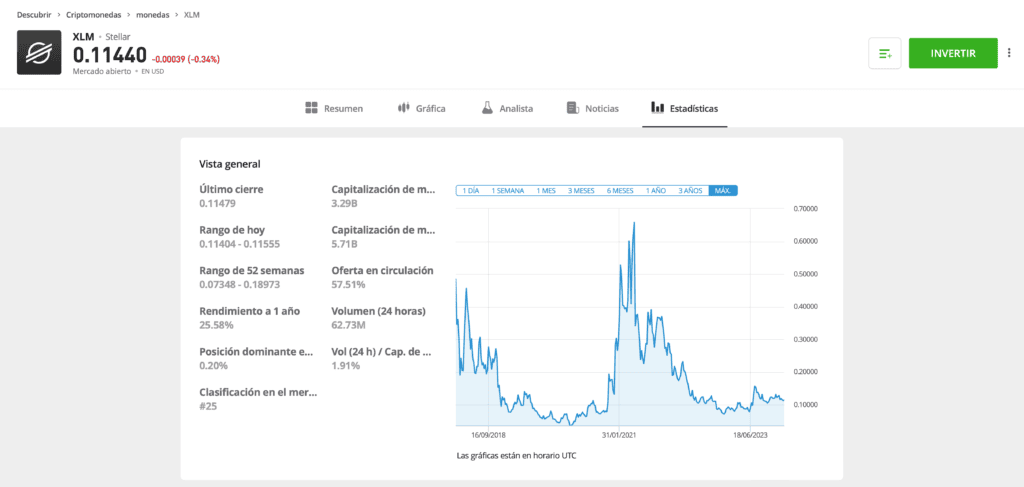Click the green INVERTIR button
This screenshot has height=487, width=1024.
953,54
